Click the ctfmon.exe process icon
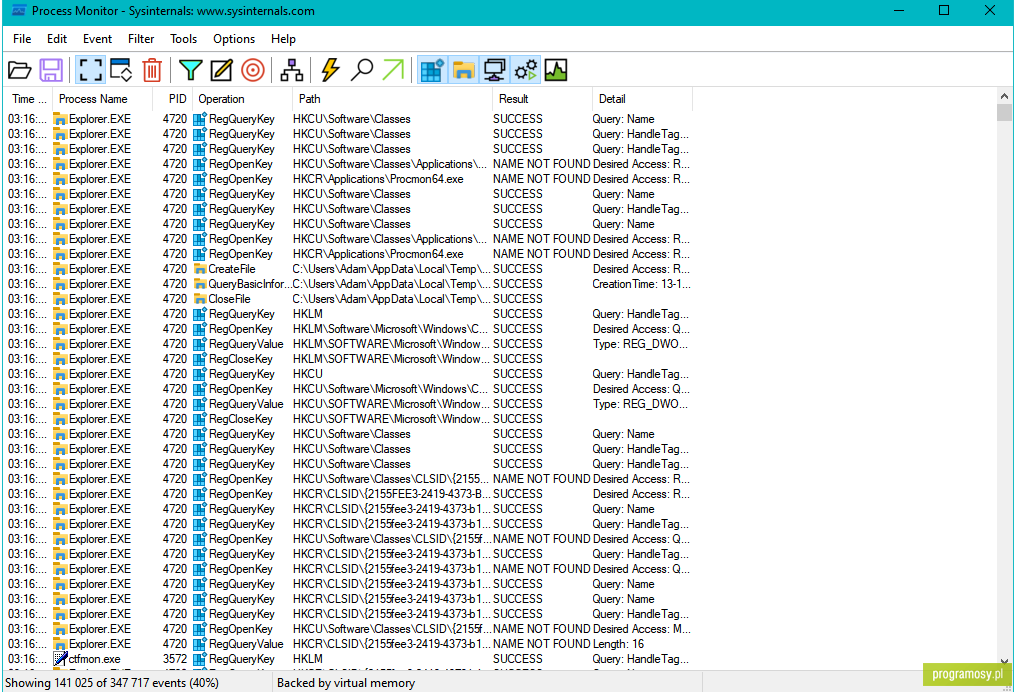This screenshot has height=692, width=1018. tap(60, 659)
